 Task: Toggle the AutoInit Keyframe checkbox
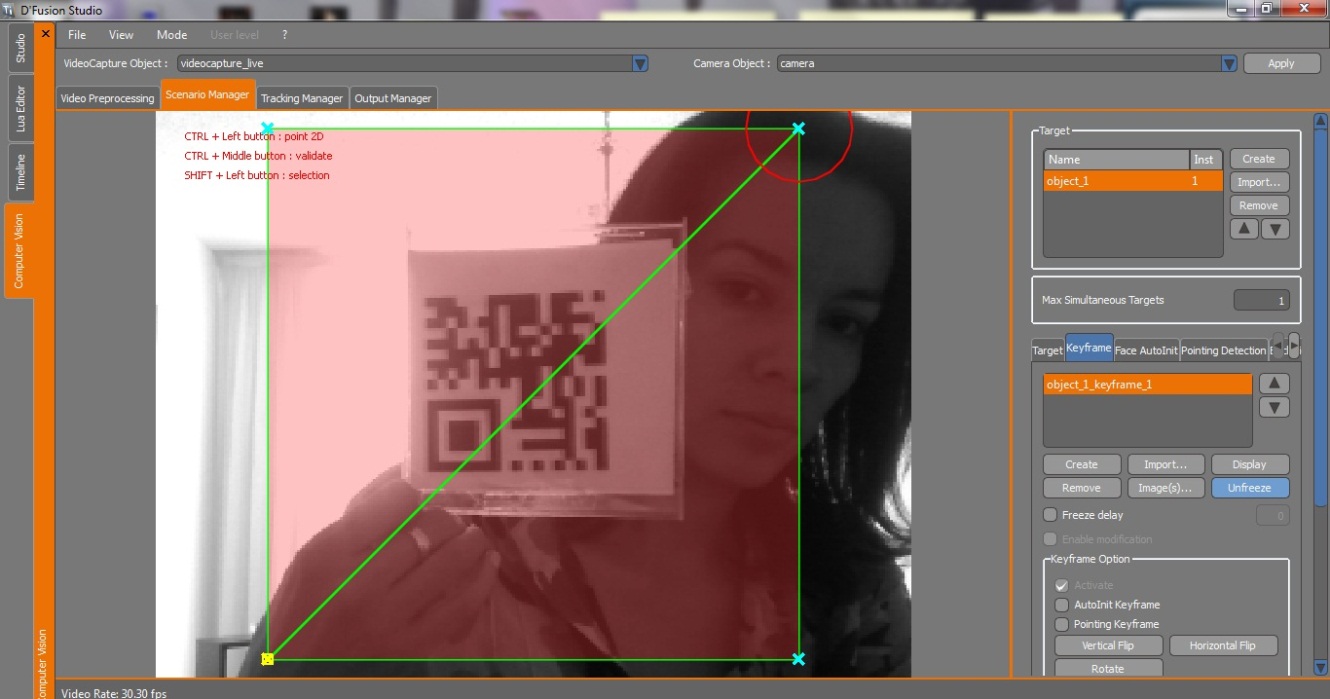pos(1062,605)
